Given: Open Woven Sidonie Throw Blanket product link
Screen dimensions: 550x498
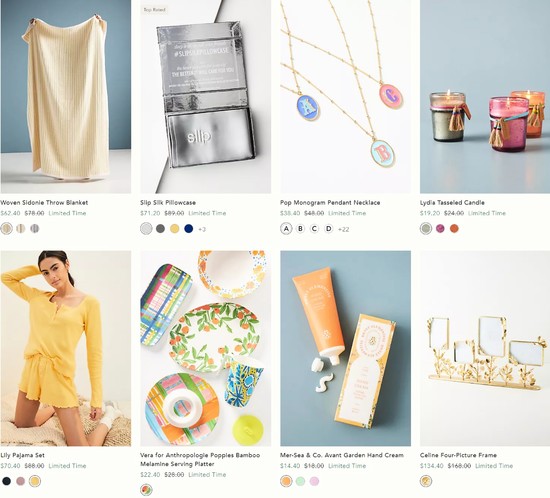Looking at the screenshot, I should 44,202.
